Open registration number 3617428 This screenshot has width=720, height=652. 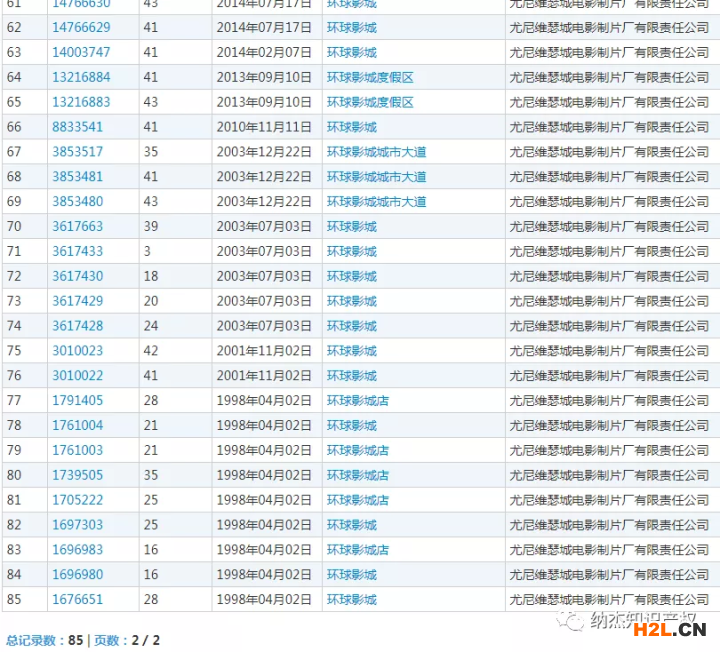(77, 326)
